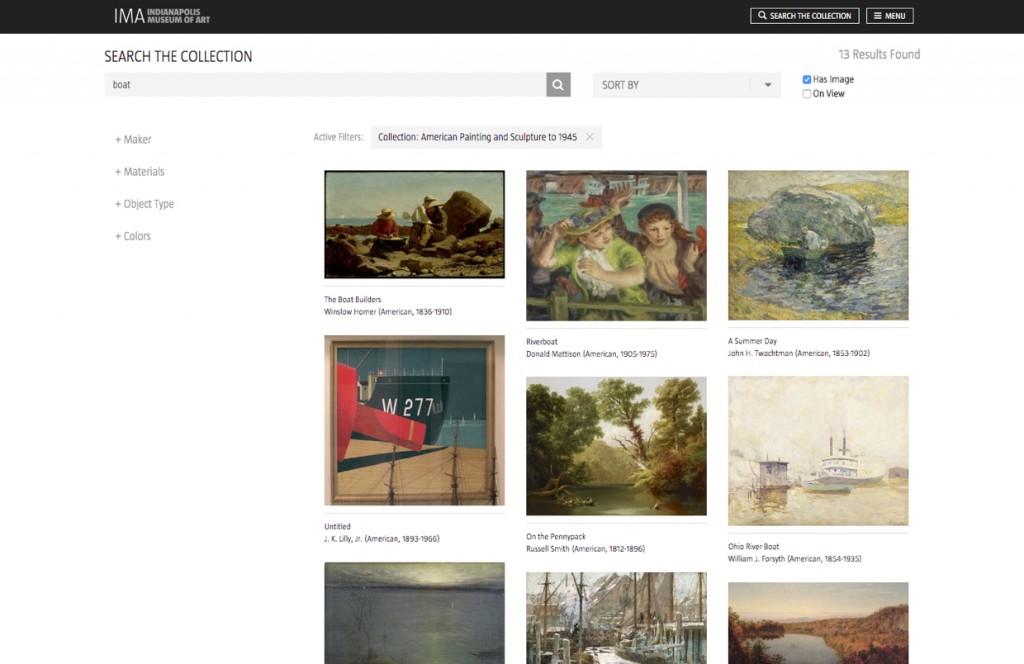Open Search the Collection in header
Screen dimensions: 1024x664
(x=804, y=16)
